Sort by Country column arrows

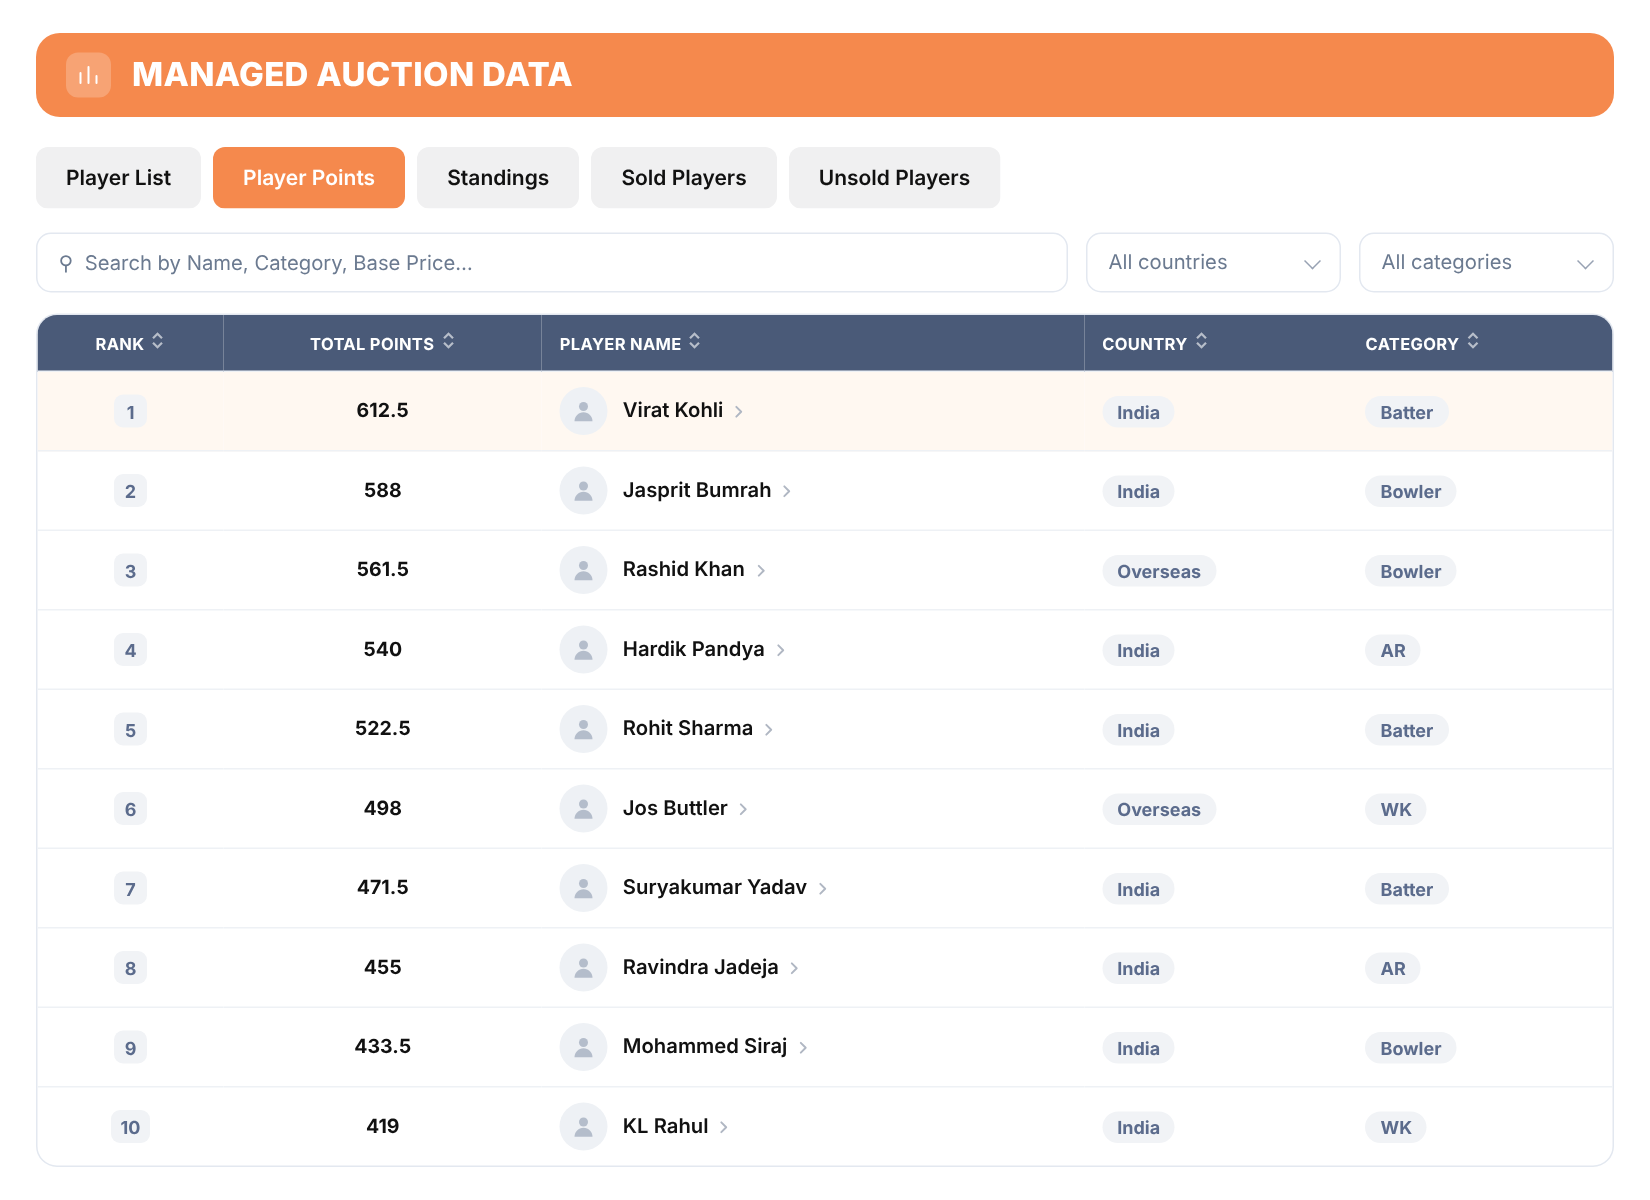click(x=1202, y=341)
